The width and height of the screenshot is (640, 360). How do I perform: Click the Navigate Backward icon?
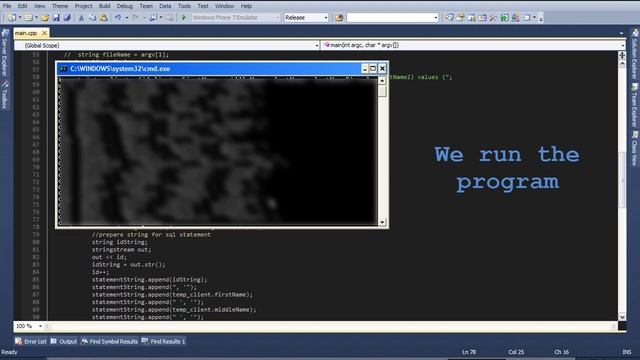pos(153,18)
